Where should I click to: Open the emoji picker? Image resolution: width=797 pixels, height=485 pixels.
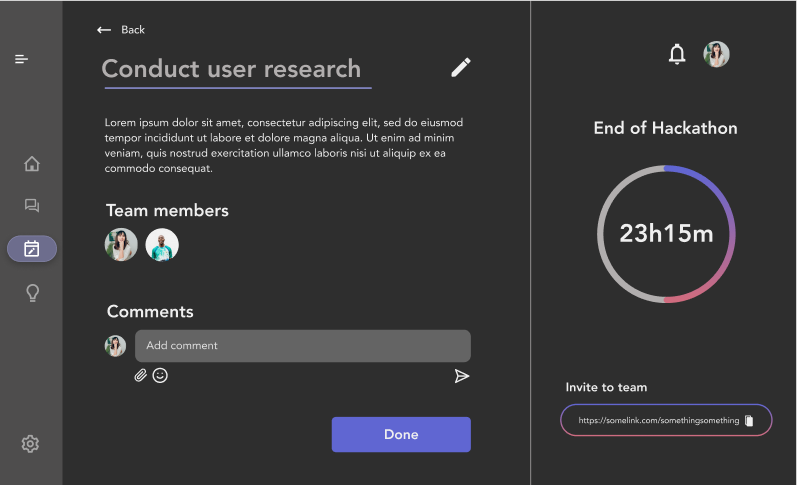coord(160,376)
